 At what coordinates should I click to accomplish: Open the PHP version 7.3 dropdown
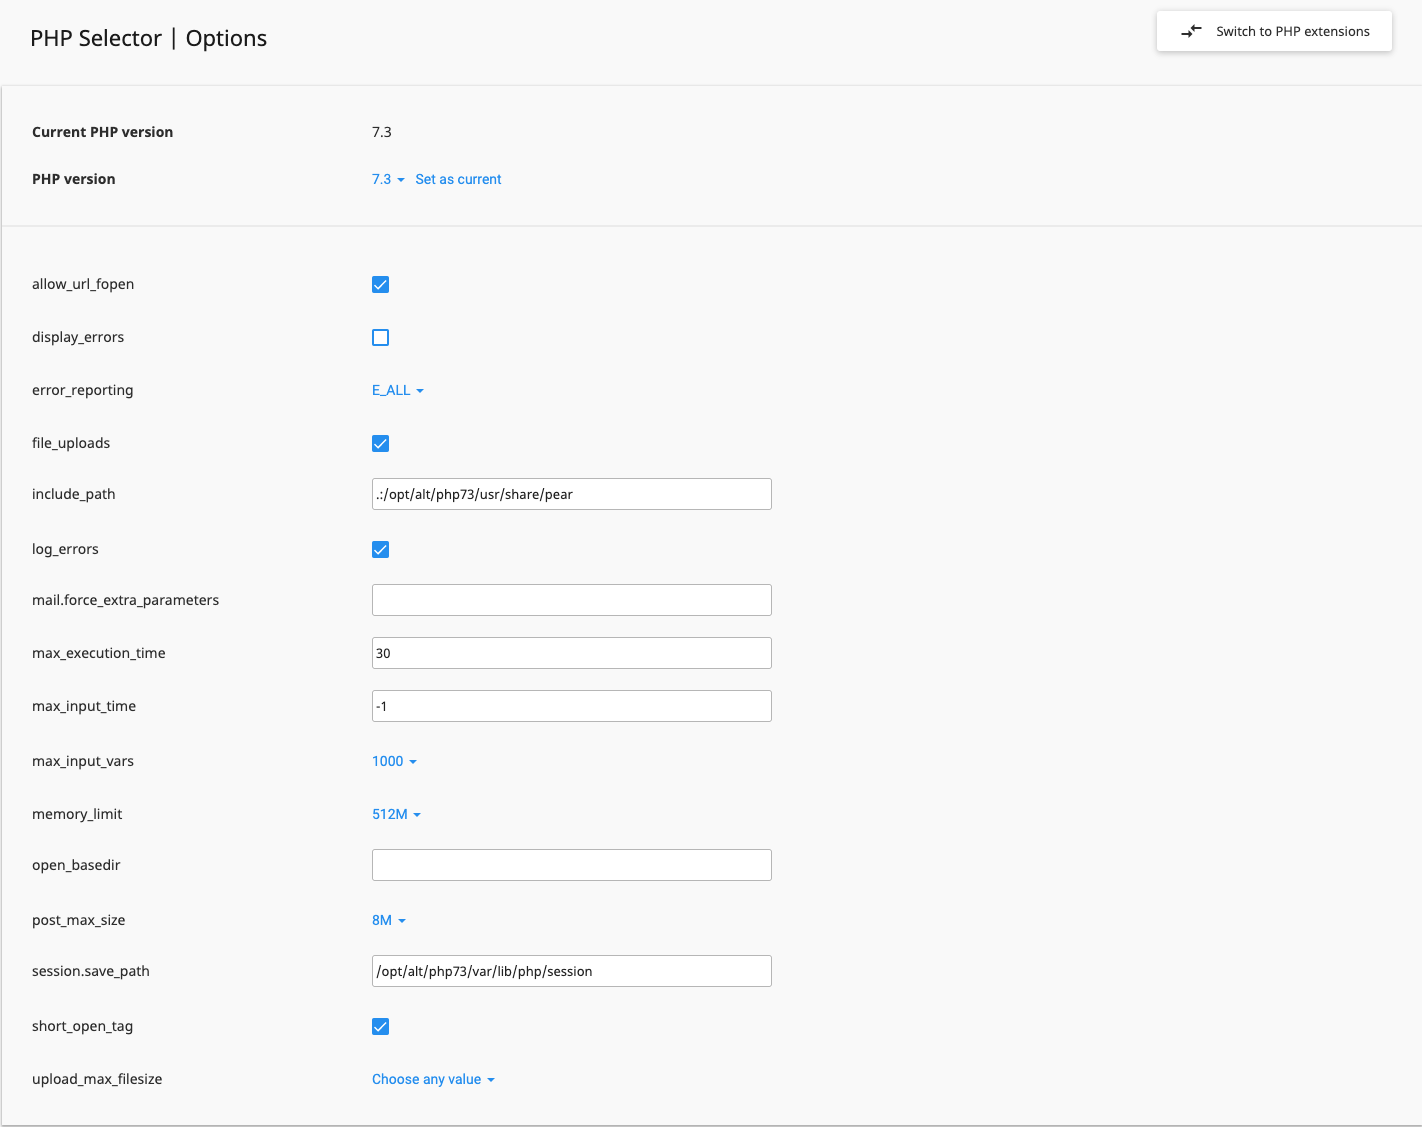coord(388,179)
